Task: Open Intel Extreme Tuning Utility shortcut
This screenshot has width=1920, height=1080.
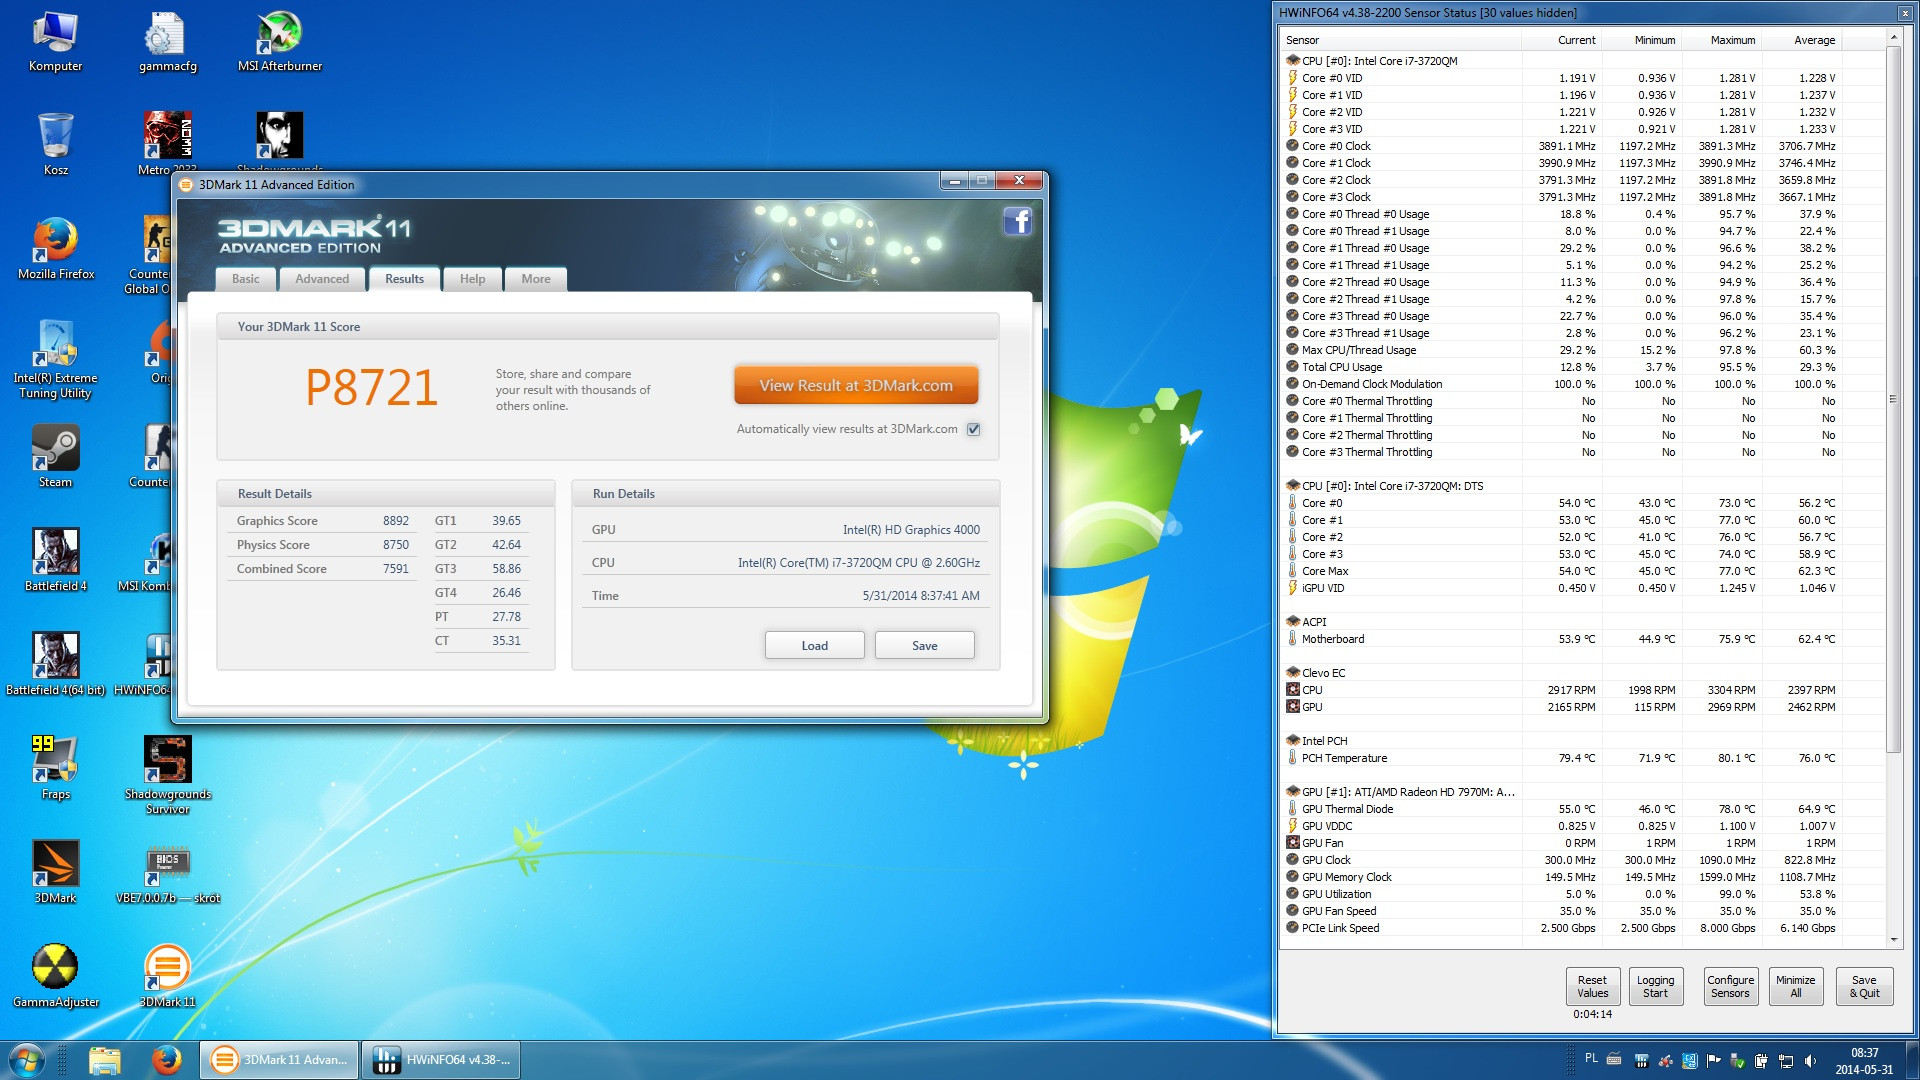Action: tap(55, 360)
